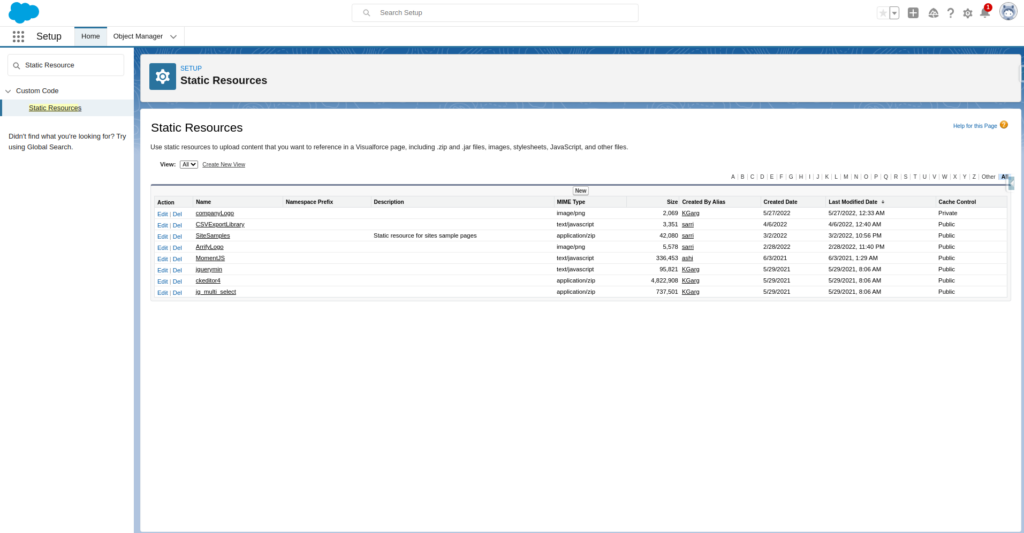
Task: Expand the Object Manager tab chevron
Action: [x=173, y=37]
